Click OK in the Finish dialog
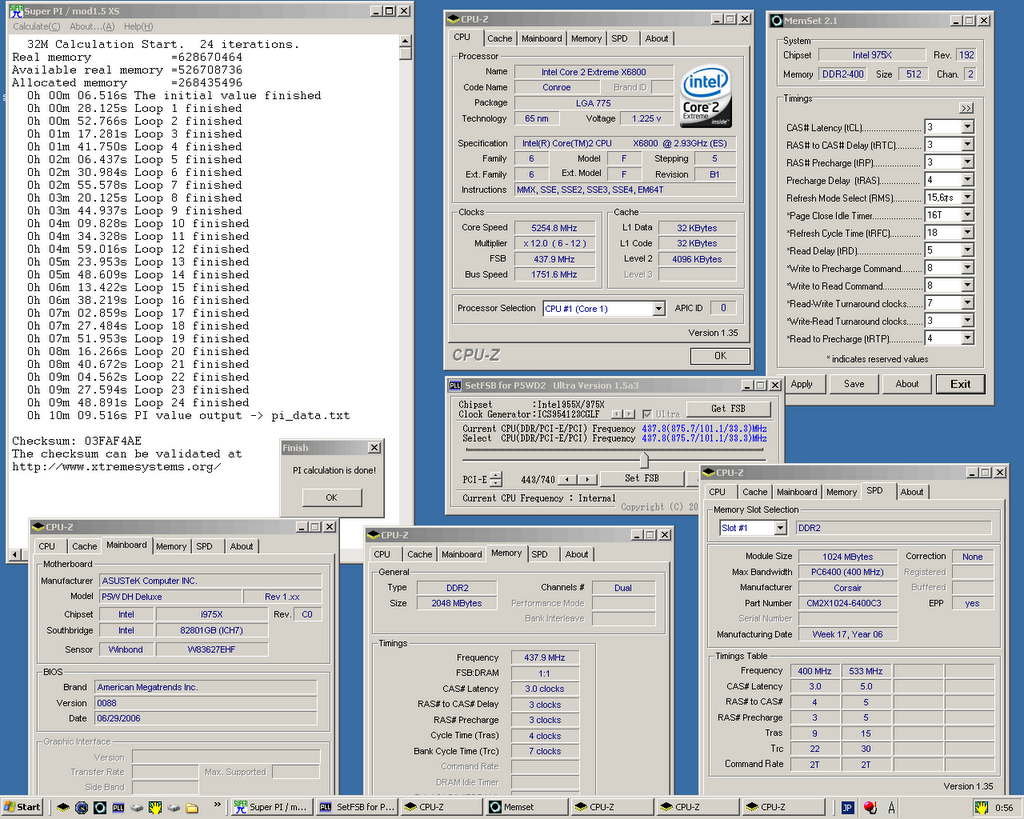The width and height of the screenshot is (1024, 819). pyautogui.click(x=332, y=498)
